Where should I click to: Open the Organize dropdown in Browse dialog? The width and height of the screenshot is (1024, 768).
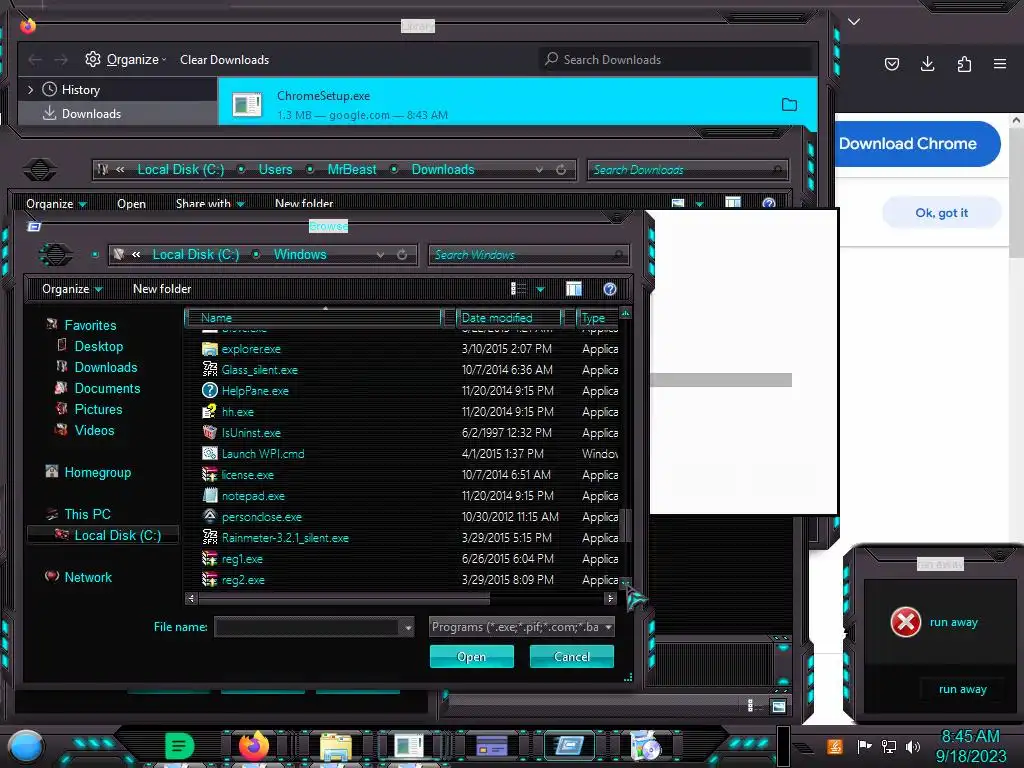pyautogui.click(x=72, y=289)
